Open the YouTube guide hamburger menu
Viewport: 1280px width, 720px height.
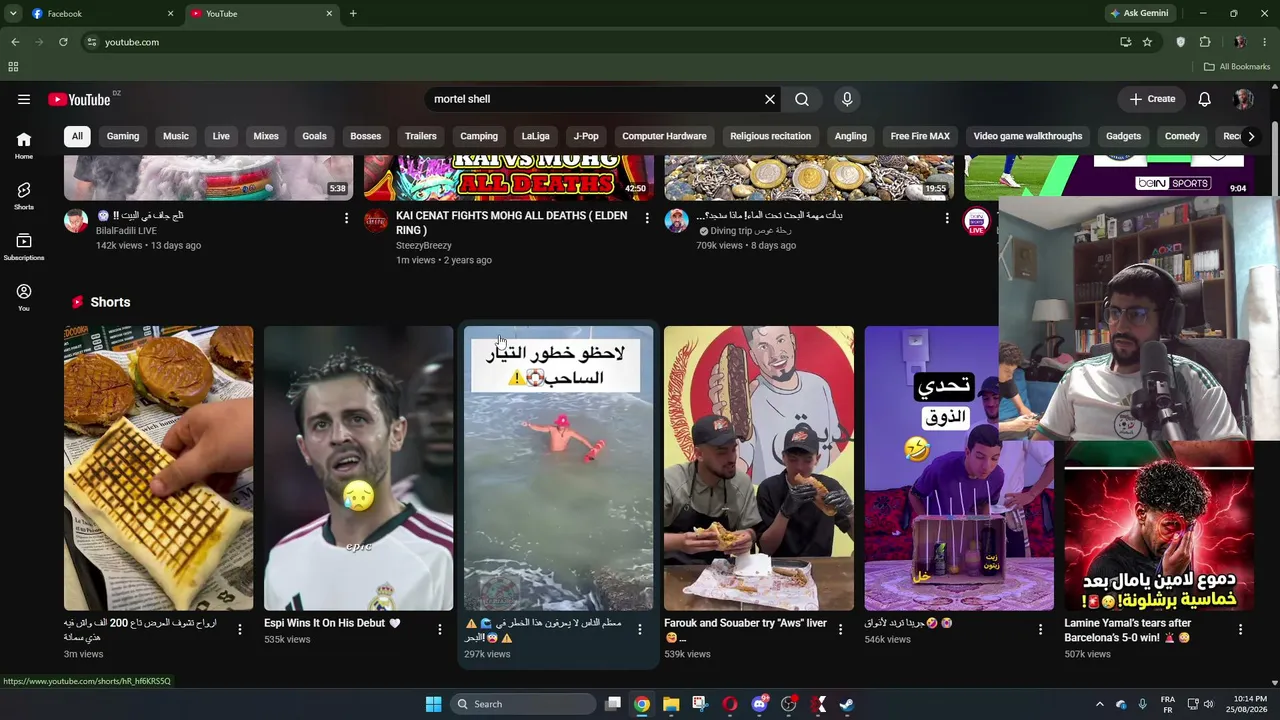[24, 99]
